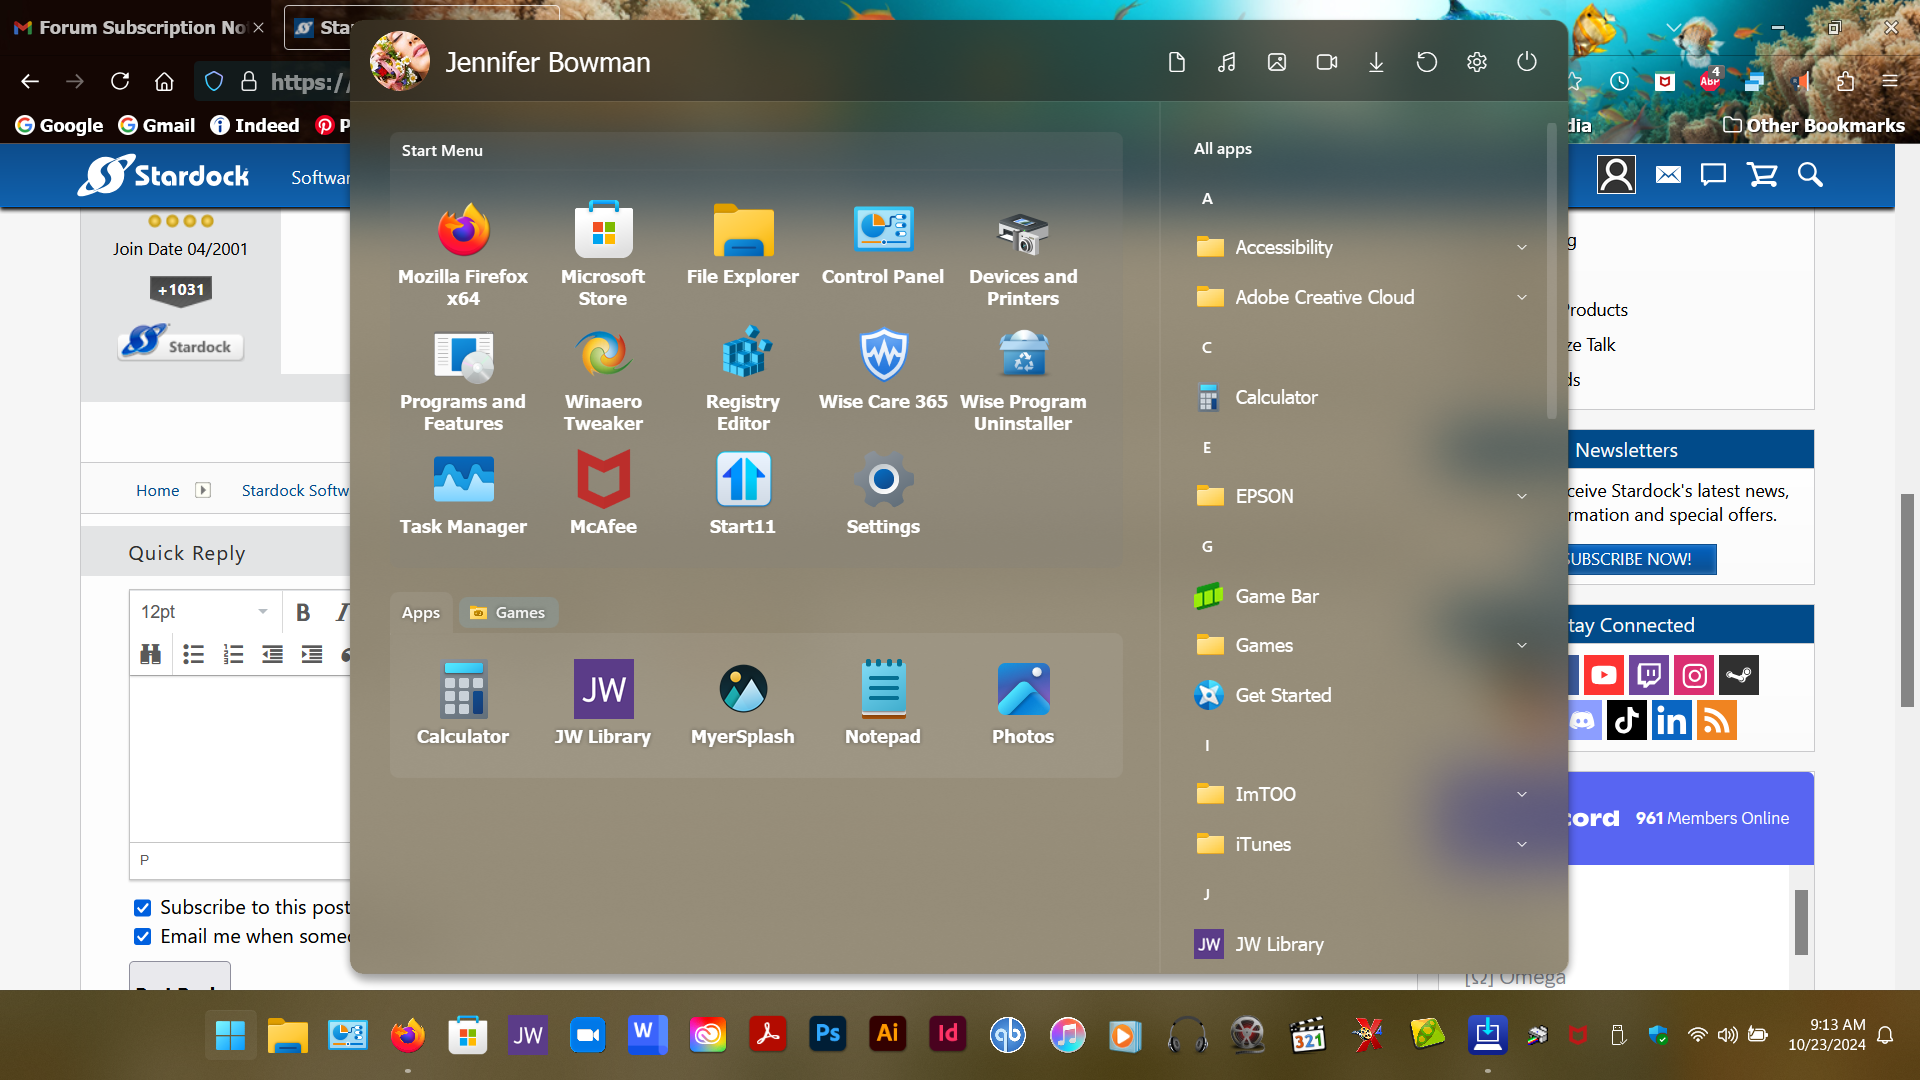Click the All apps list scrollbar
This screenshot has height=1080, width=1920.
pos(1552,270)
